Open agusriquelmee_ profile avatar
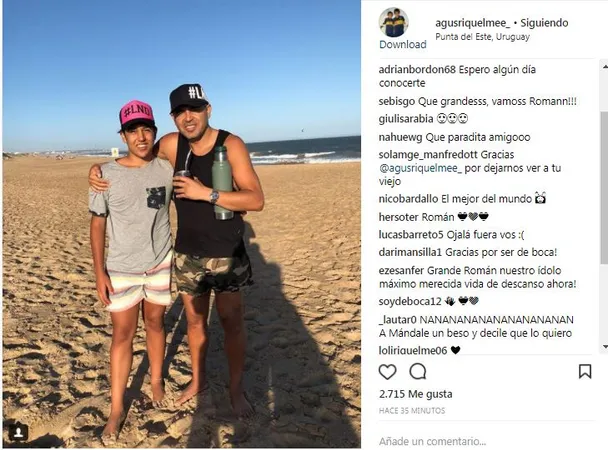Viewport: 608px width, 450px height. (x=393, y=23)
